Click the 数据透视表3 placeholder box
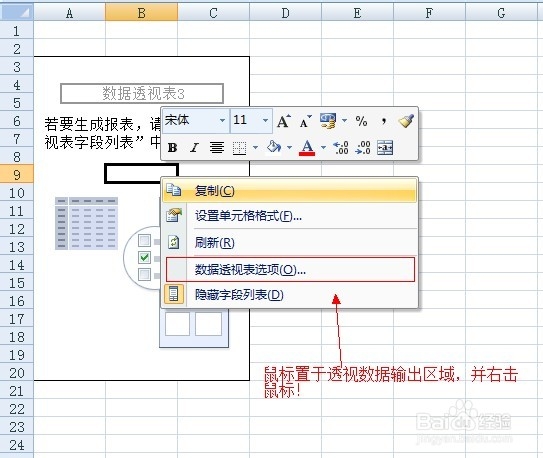The height and width of the screenshot is (458, 543). click(142, 93)
